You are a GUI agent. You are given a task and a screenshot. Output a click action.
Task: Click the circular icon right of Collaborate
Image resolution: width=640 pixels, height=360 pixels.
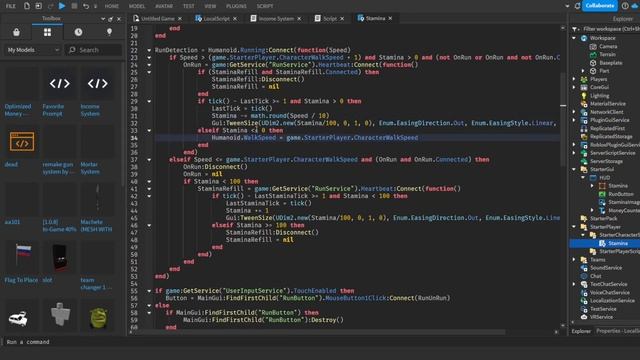pos(625,6)
